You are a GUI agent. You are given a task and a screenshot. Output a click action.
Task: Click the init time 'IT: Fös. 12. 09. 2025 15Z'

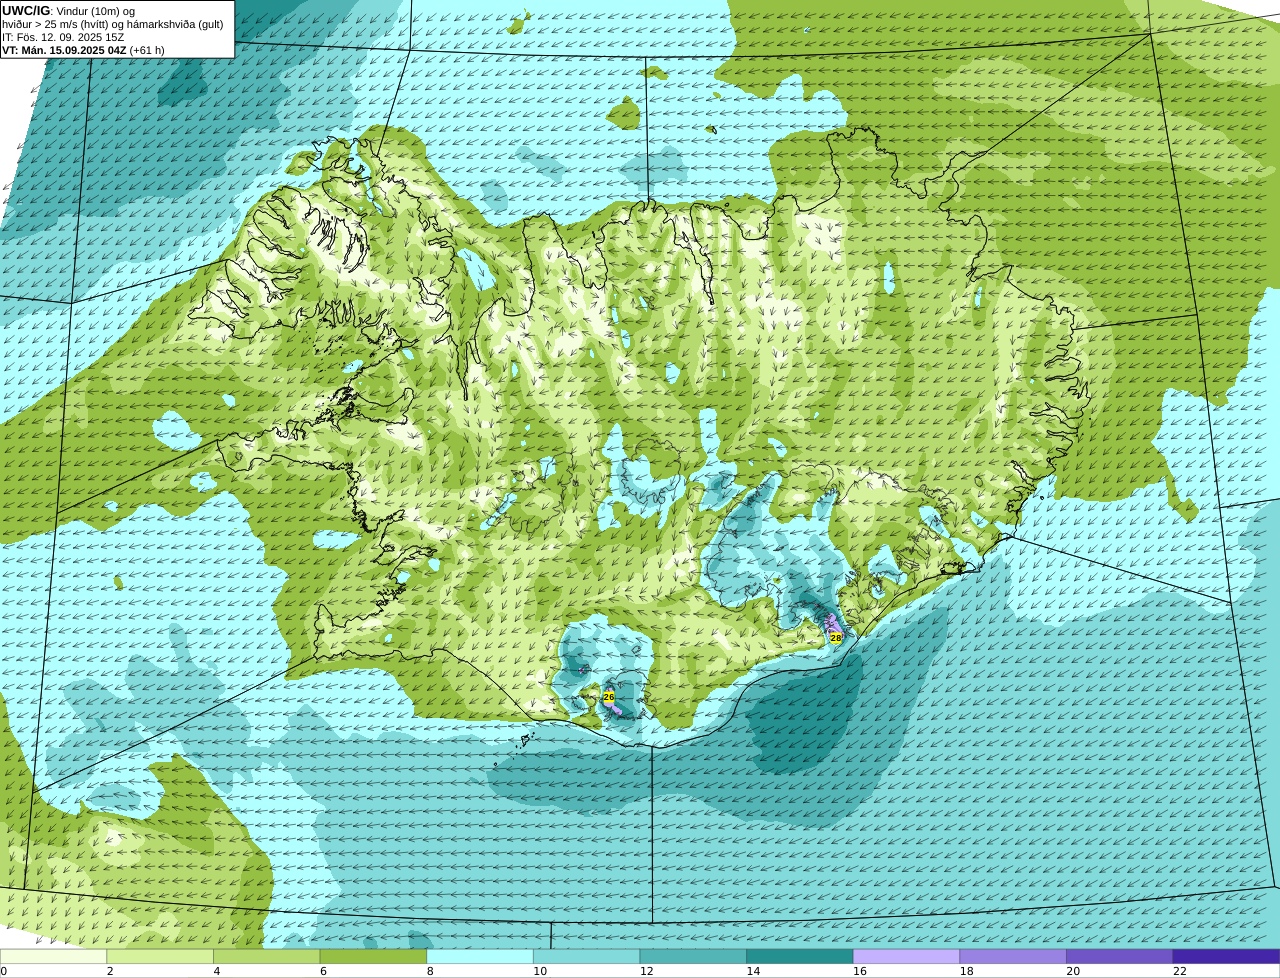pyautogui.click(x=63, y=37)
